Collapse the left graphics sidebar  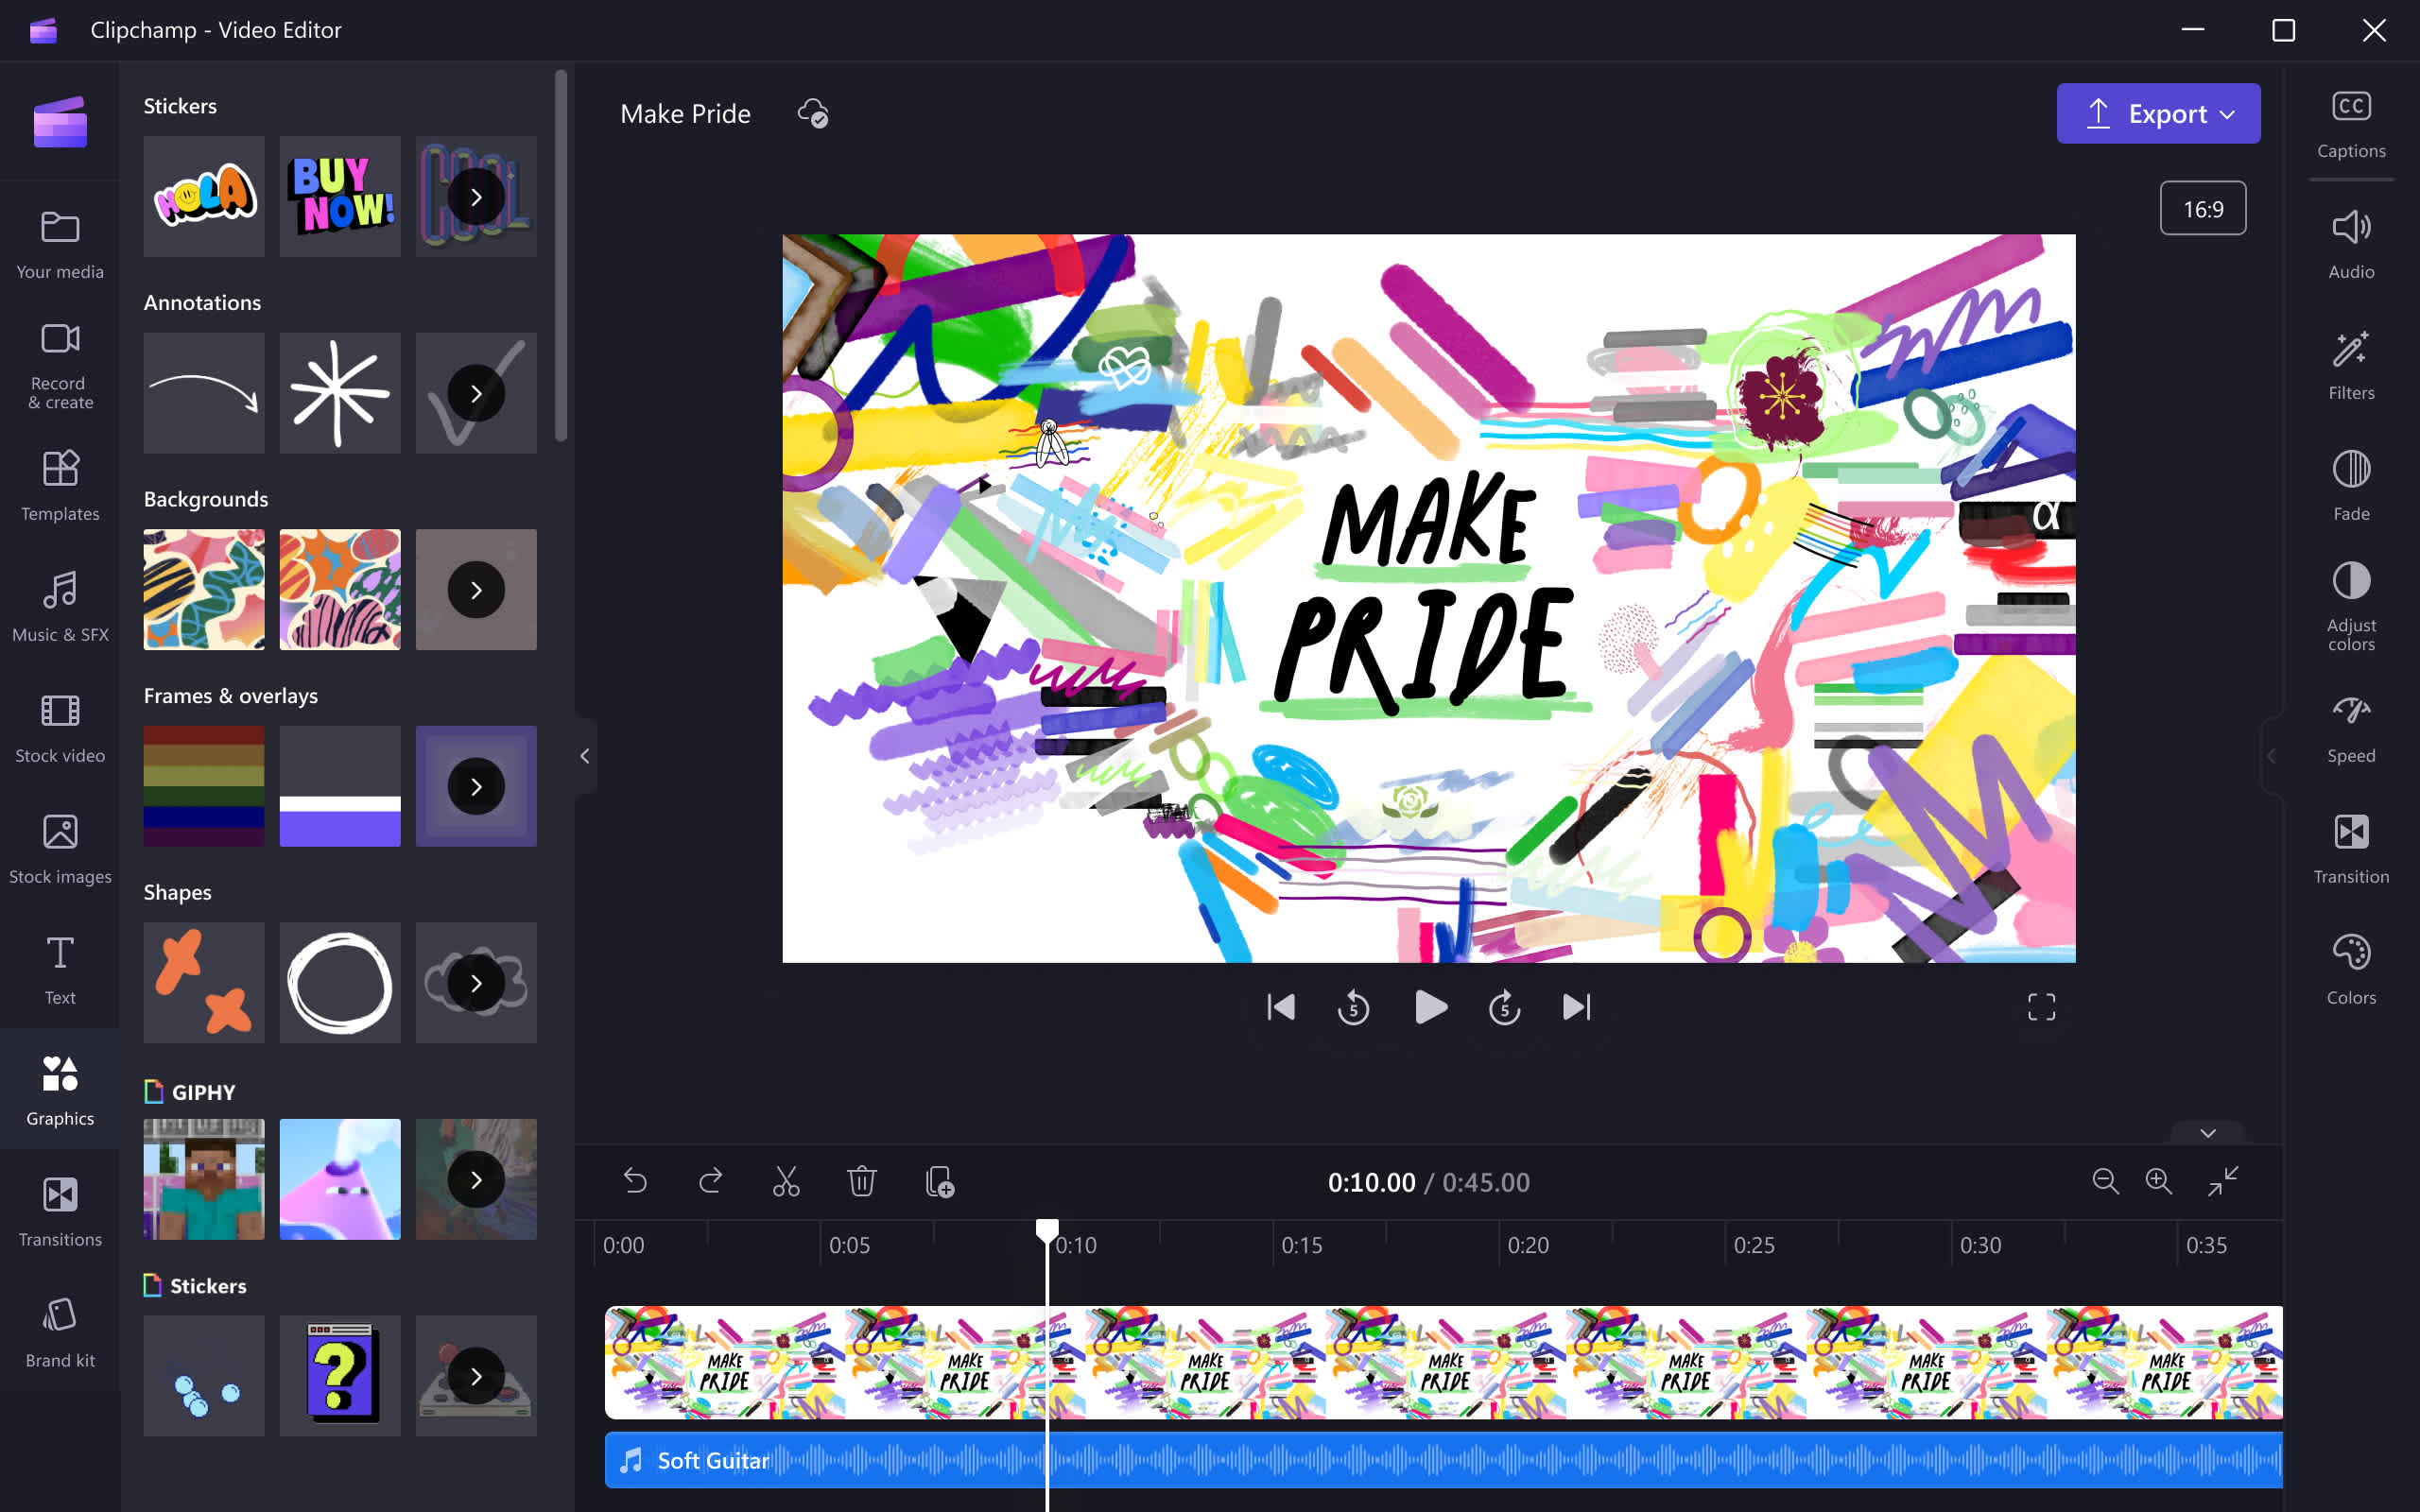(585, 756)
